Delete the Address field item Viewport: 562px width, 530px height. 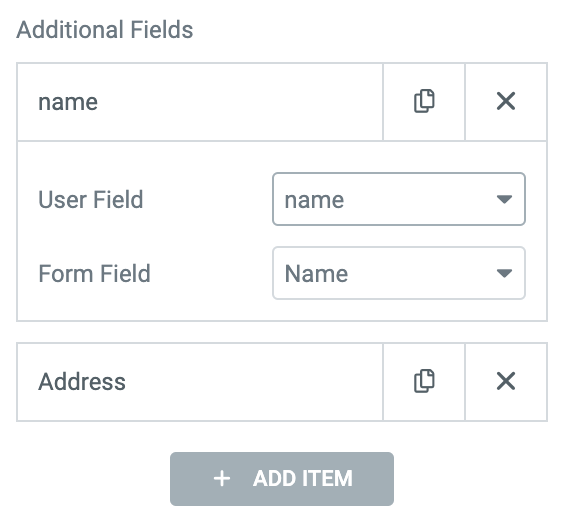506,381
